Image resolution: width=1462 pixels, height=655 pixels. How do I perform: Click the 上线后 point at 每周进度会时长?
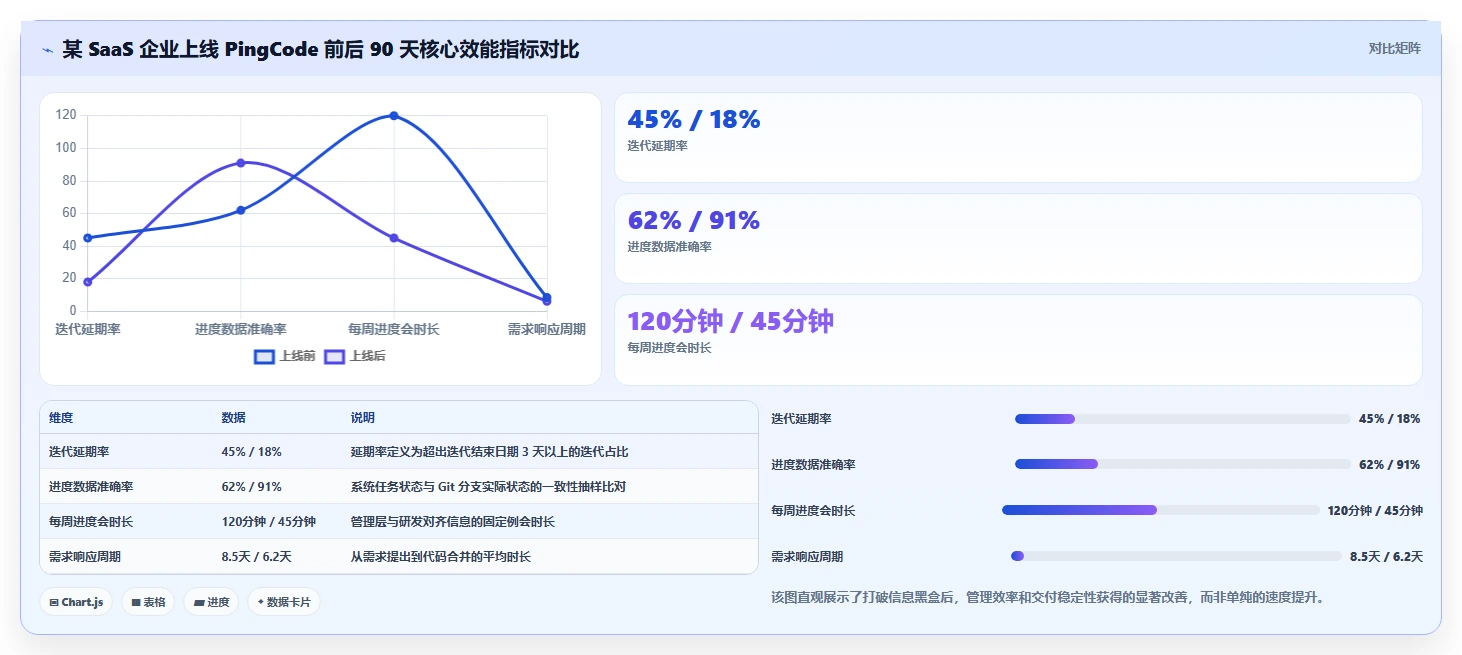(x=394, y=238)
